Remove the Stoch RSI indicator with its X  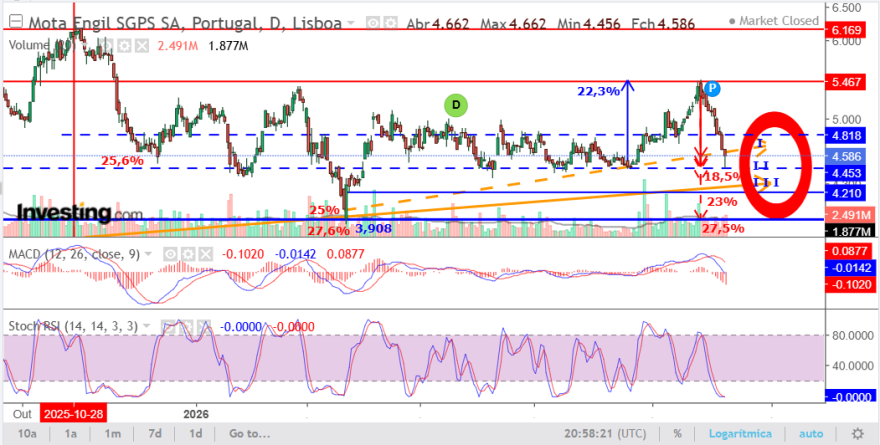click(x=205, y=326)
